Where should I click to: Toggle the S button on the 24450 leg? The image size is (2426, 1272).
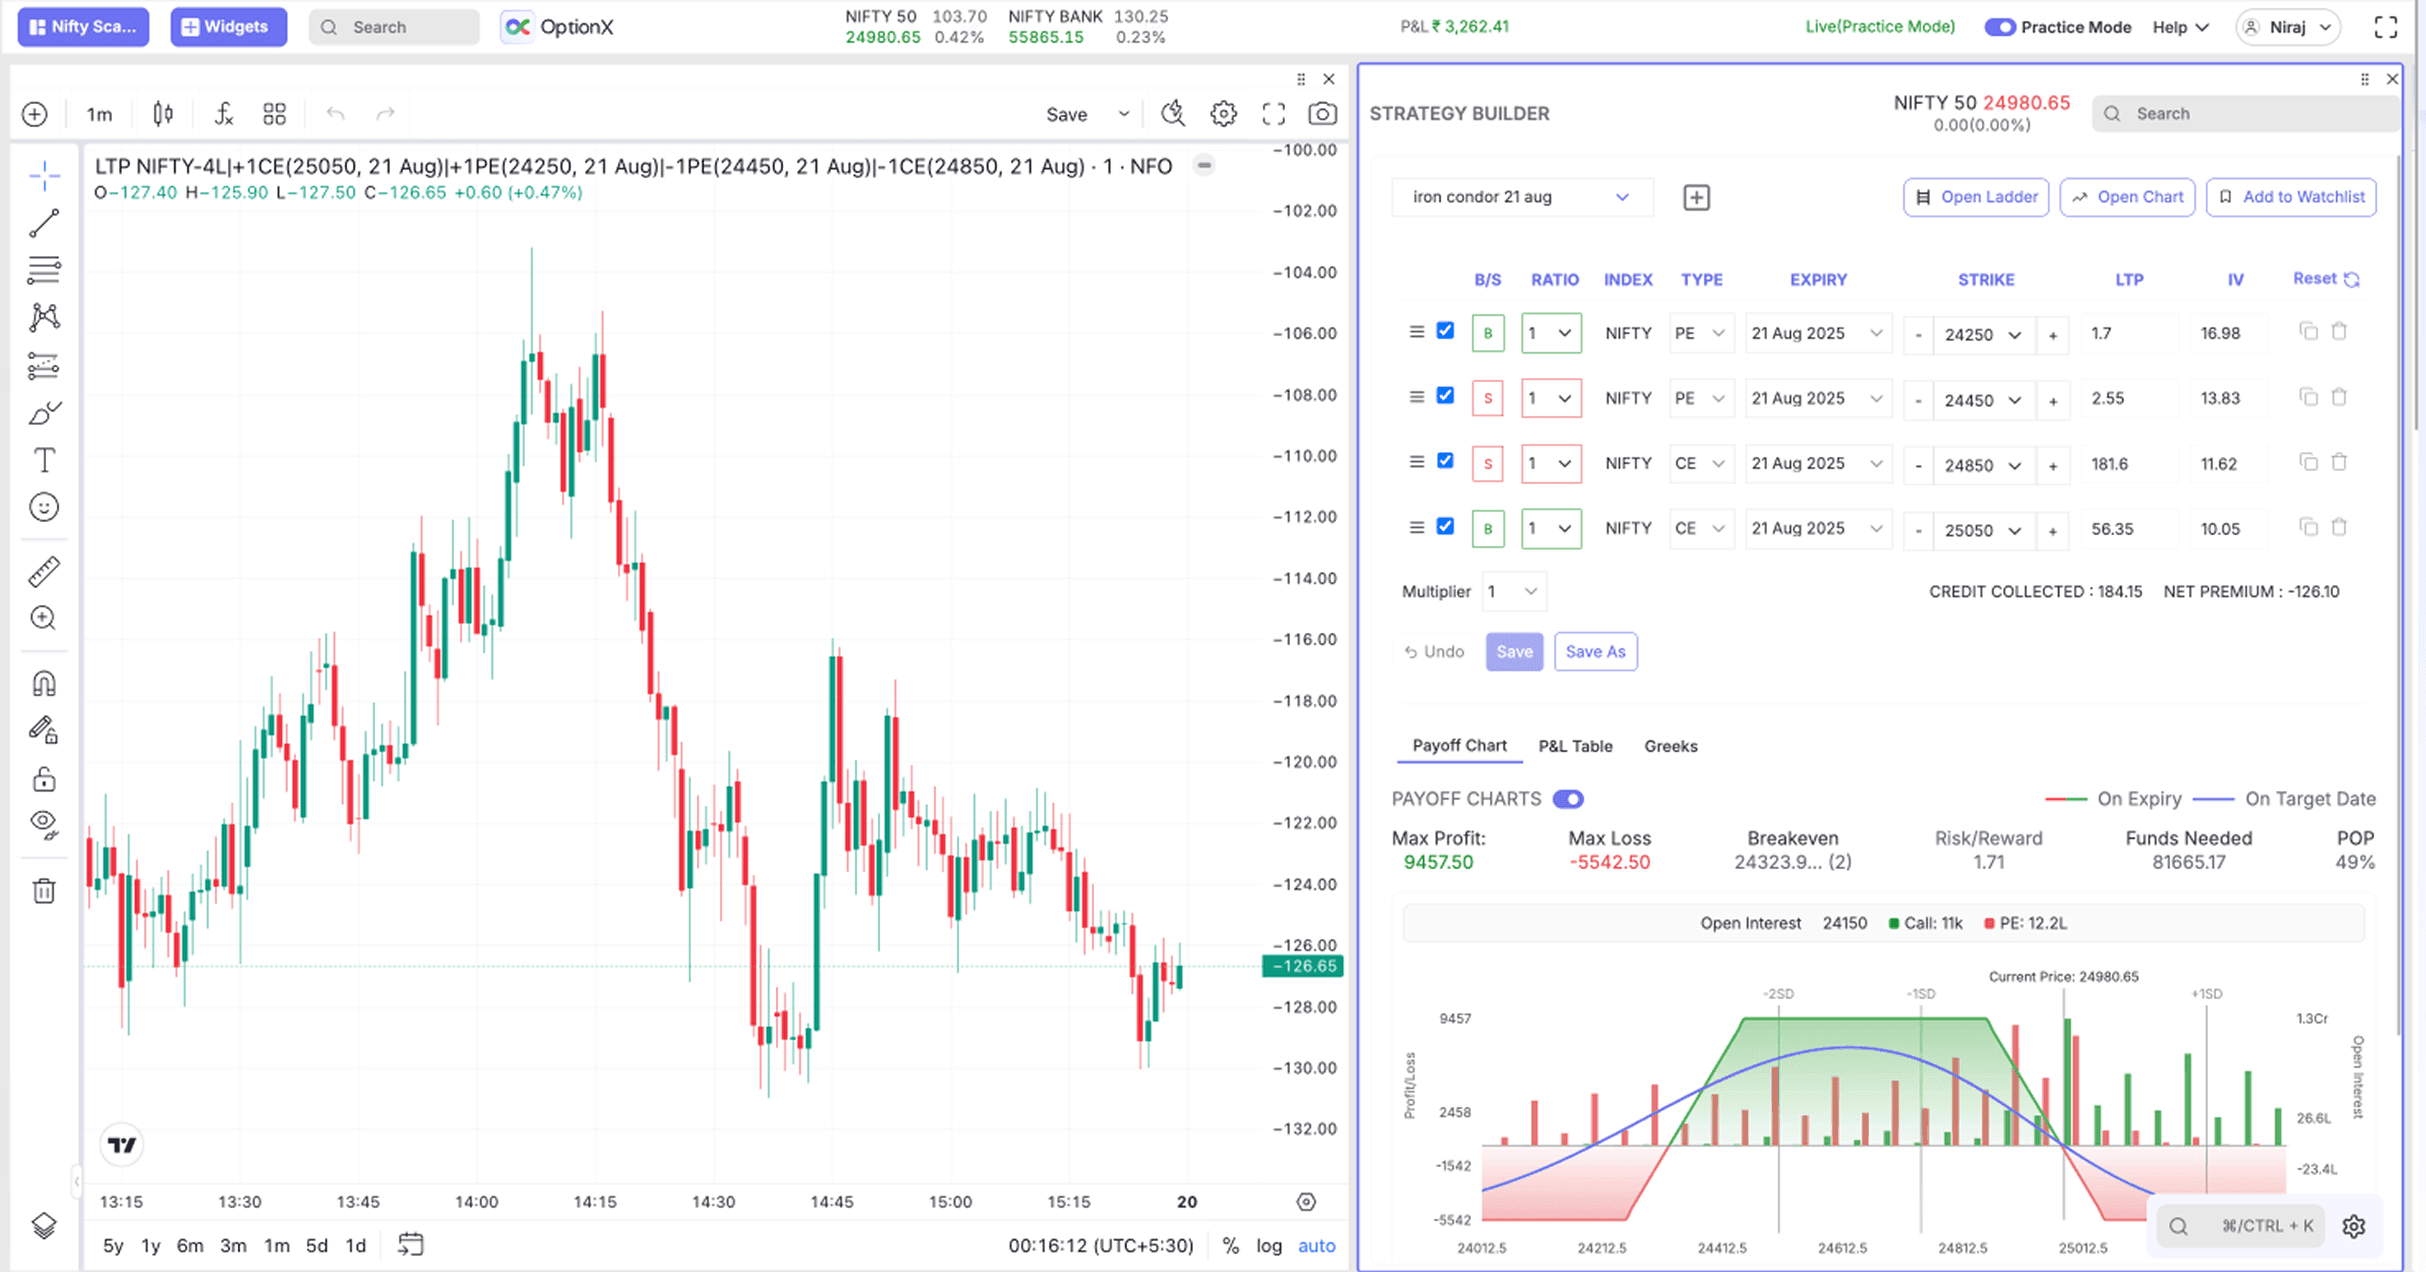point(1488,398)
